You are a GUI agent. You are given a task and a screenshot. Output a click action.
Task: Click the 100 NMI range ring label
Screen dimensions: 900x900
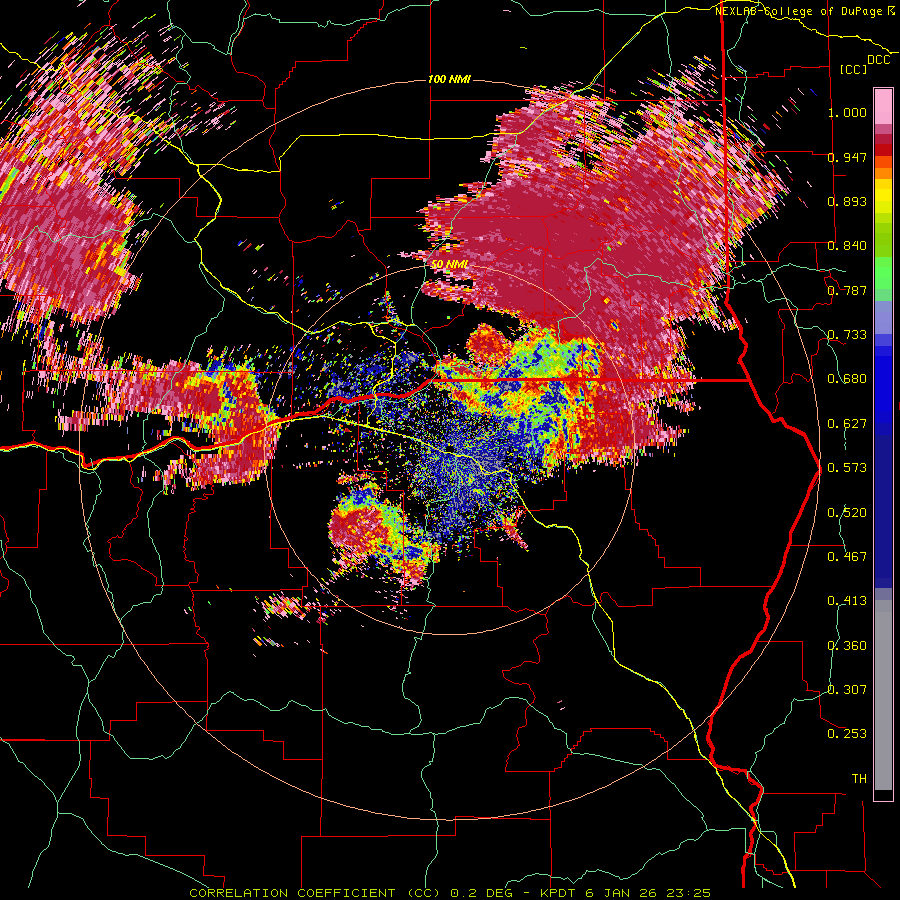click(x=449, y=79)
